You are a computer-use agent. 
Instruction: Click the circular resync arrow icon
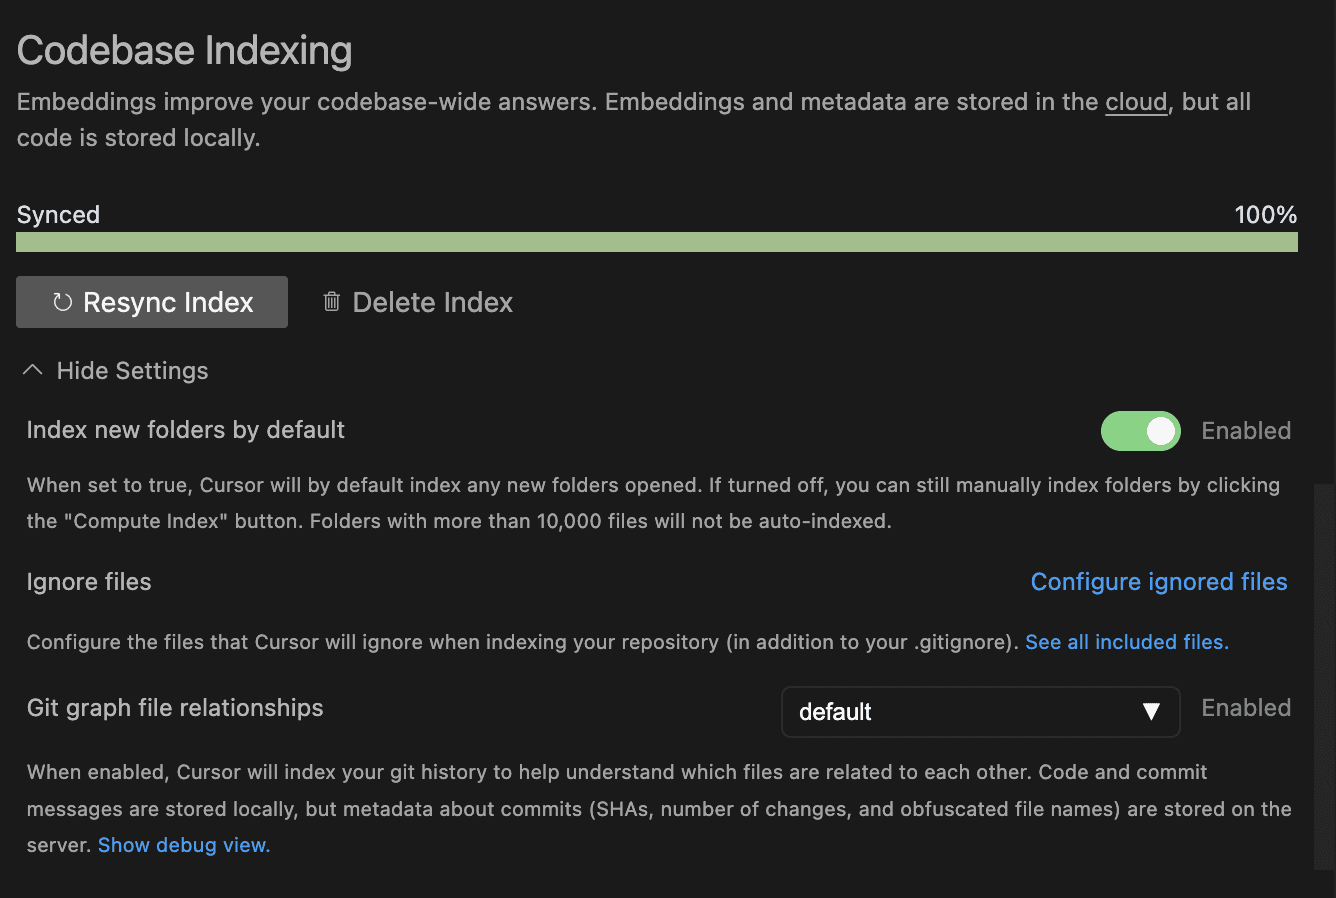click(x=64, y=302)
